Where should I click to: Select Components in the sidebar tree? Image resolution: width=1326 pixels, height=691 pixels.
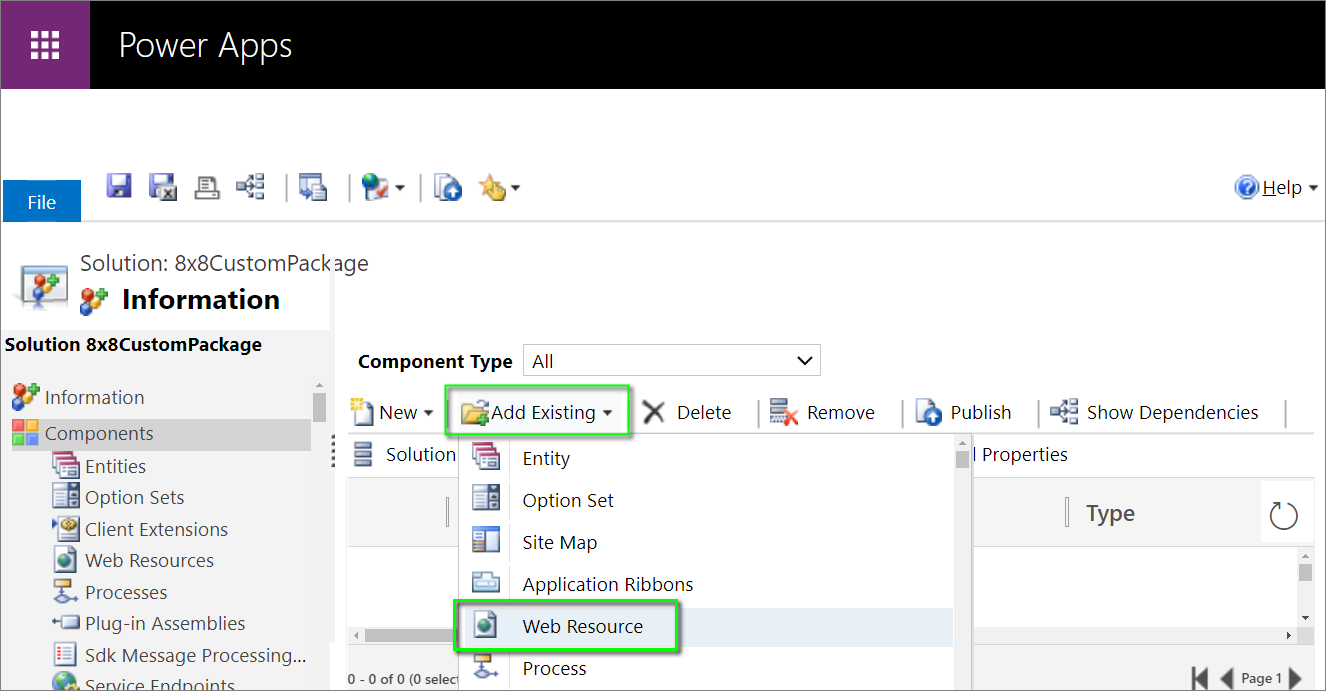(x=160, y=434)
